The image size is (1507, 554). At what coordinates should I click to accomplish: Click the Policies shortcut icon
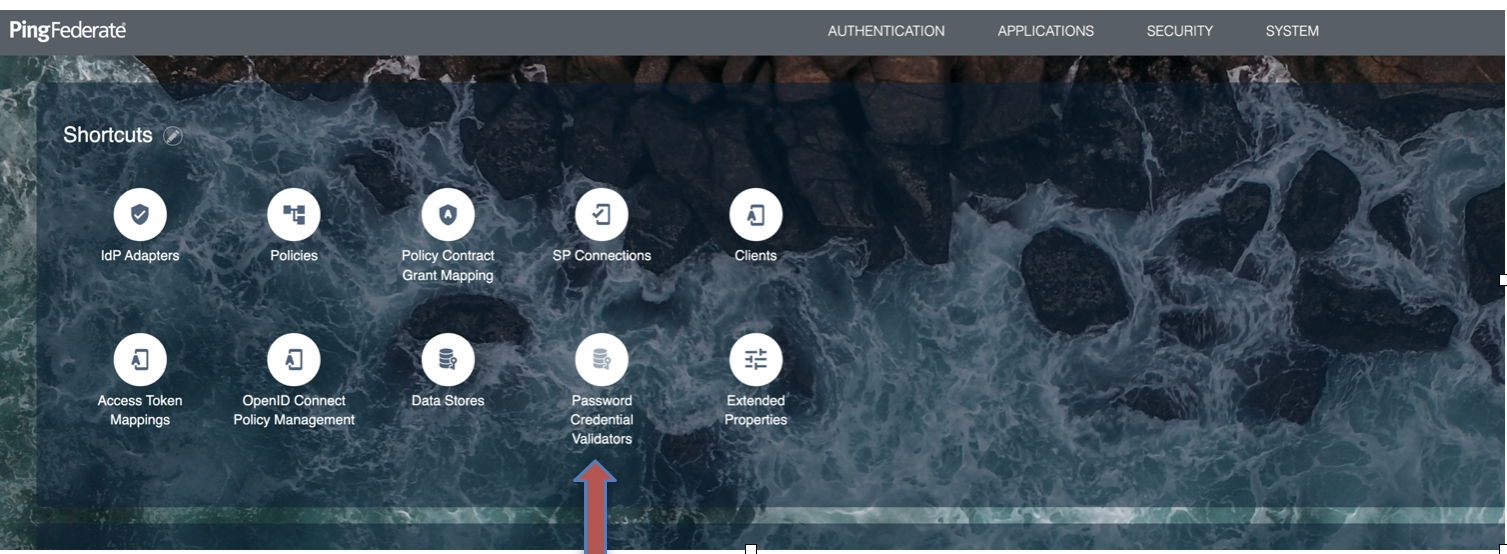tap(294, 214)
